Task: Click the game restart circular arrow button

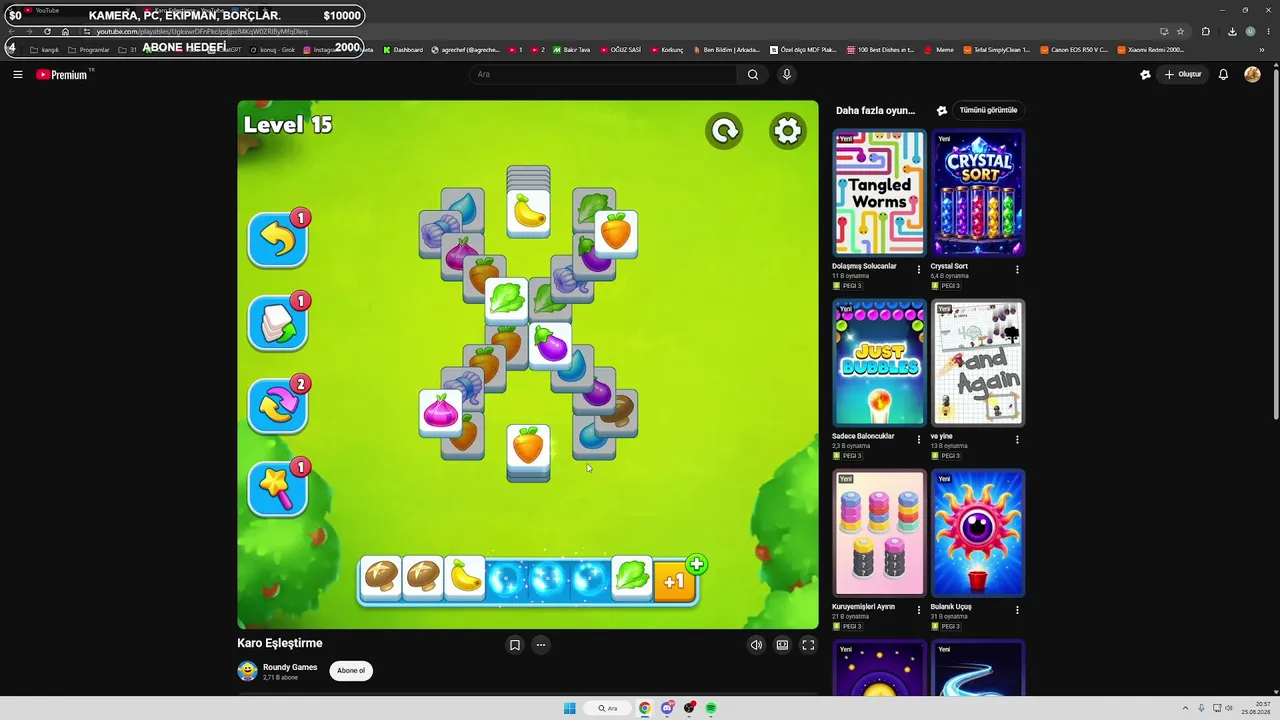Action: (724, 131)
